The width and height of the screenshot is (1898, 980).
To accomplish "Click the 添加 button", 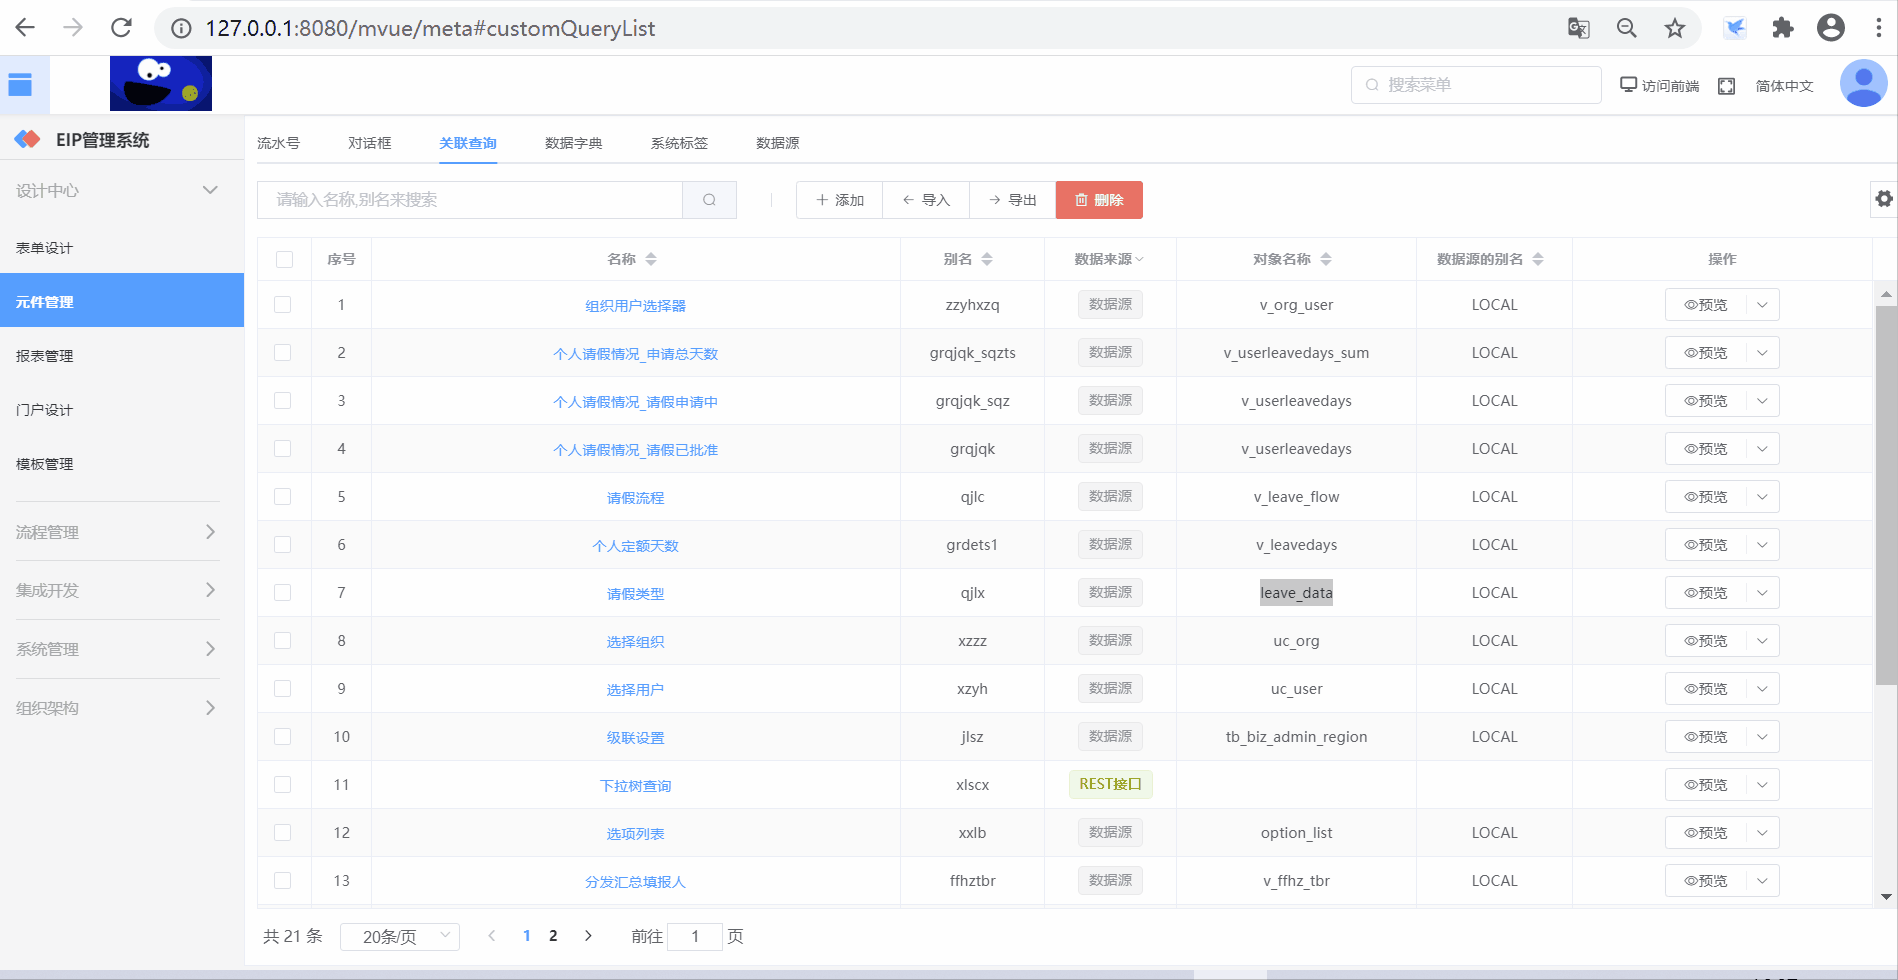I will [839, 200].
